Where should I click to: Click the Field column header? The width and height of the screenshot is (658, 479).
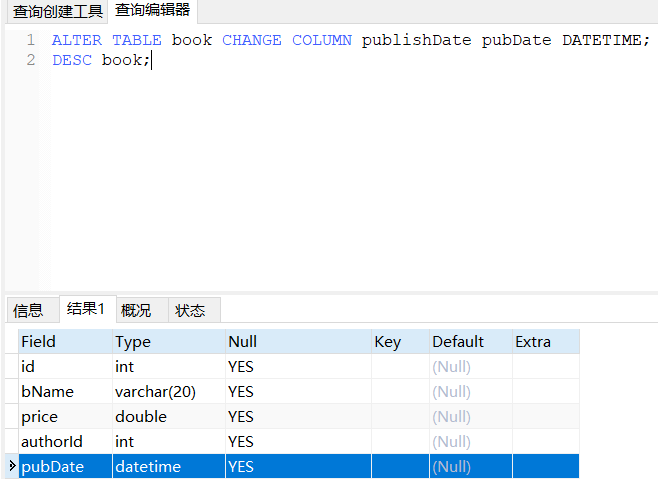click(65, 342)
